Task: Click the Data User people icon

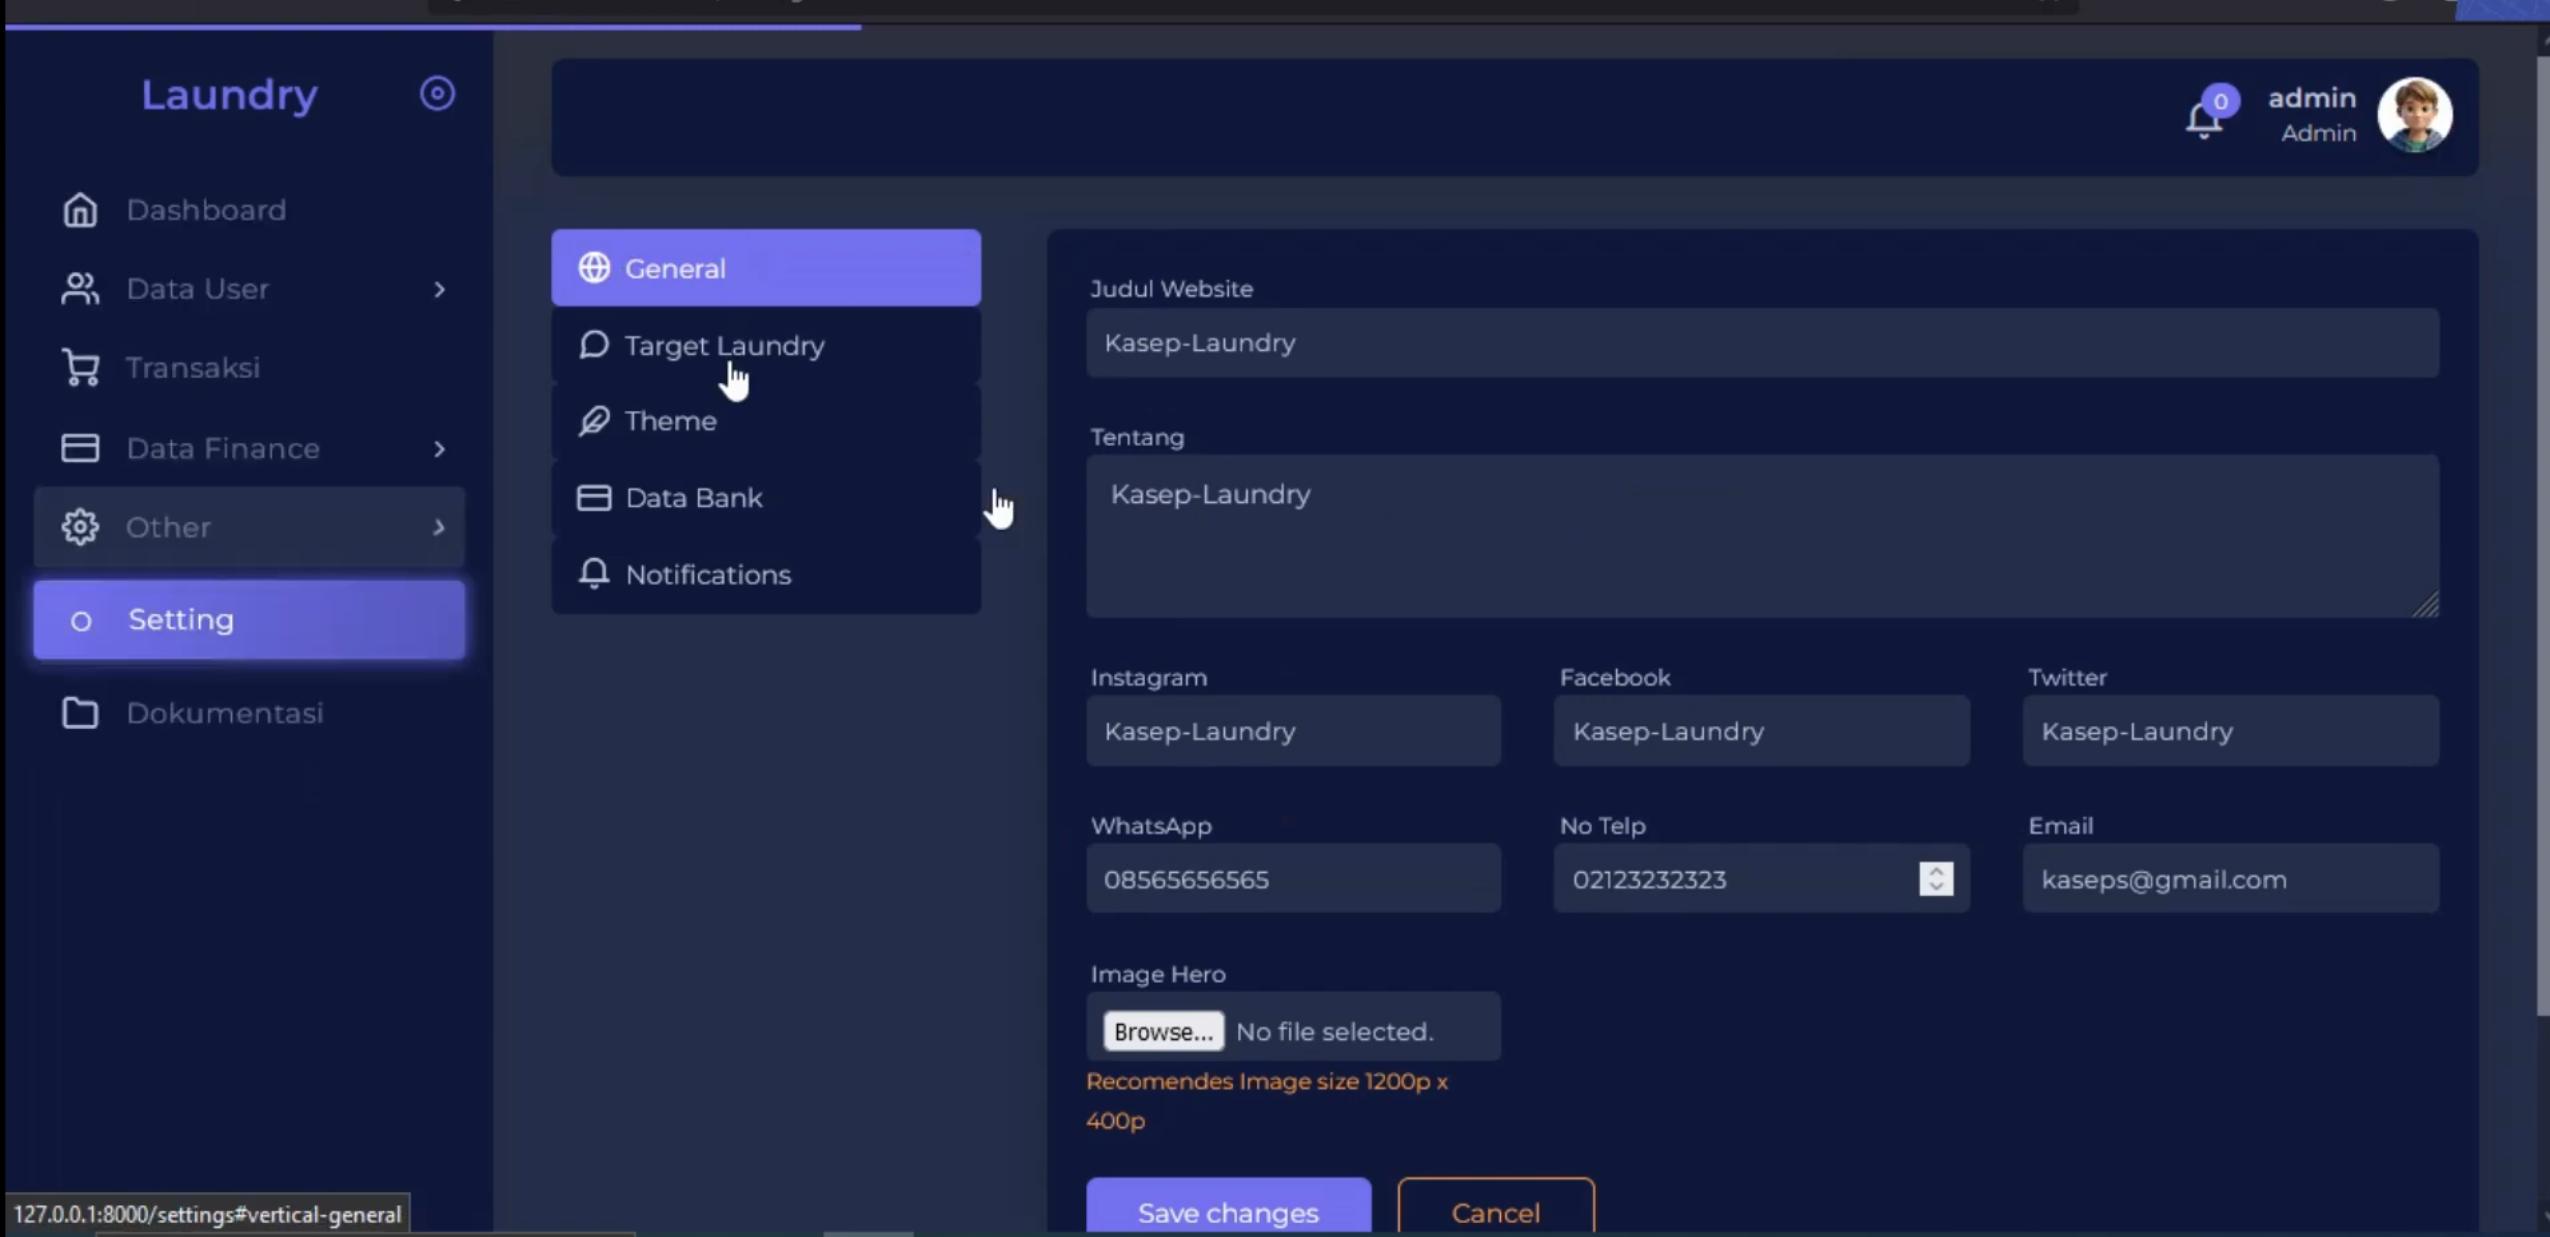Action: pos(80,289)
